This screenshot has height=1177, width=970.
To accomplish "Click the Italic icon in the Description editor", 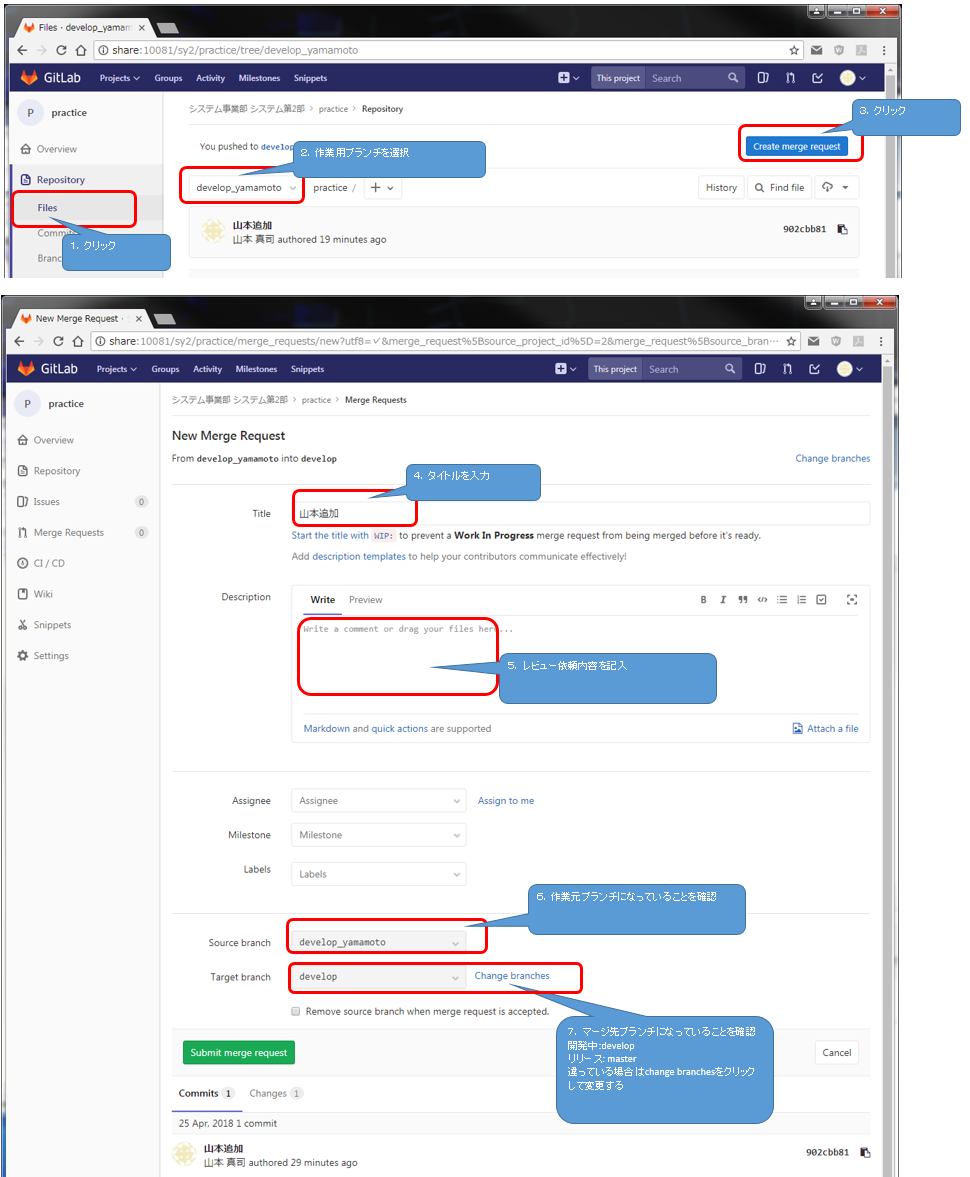I will pos(723,600).
